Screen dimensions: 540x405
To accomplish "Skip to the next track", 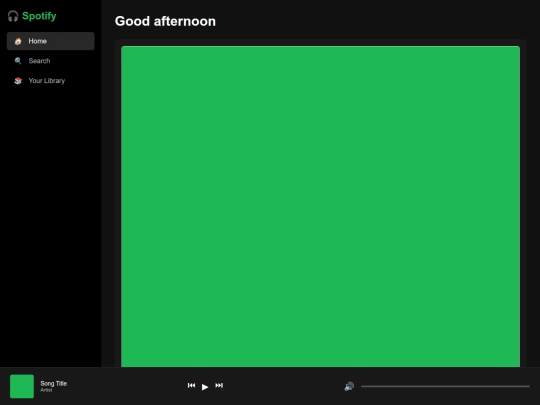I will pos(219,385).
